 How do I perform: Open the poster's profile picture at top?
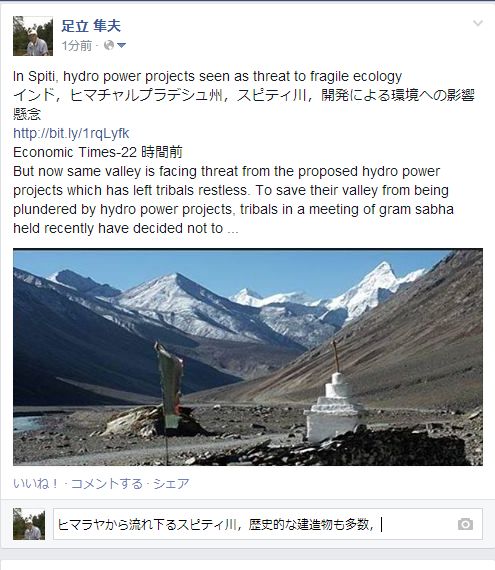33,36
